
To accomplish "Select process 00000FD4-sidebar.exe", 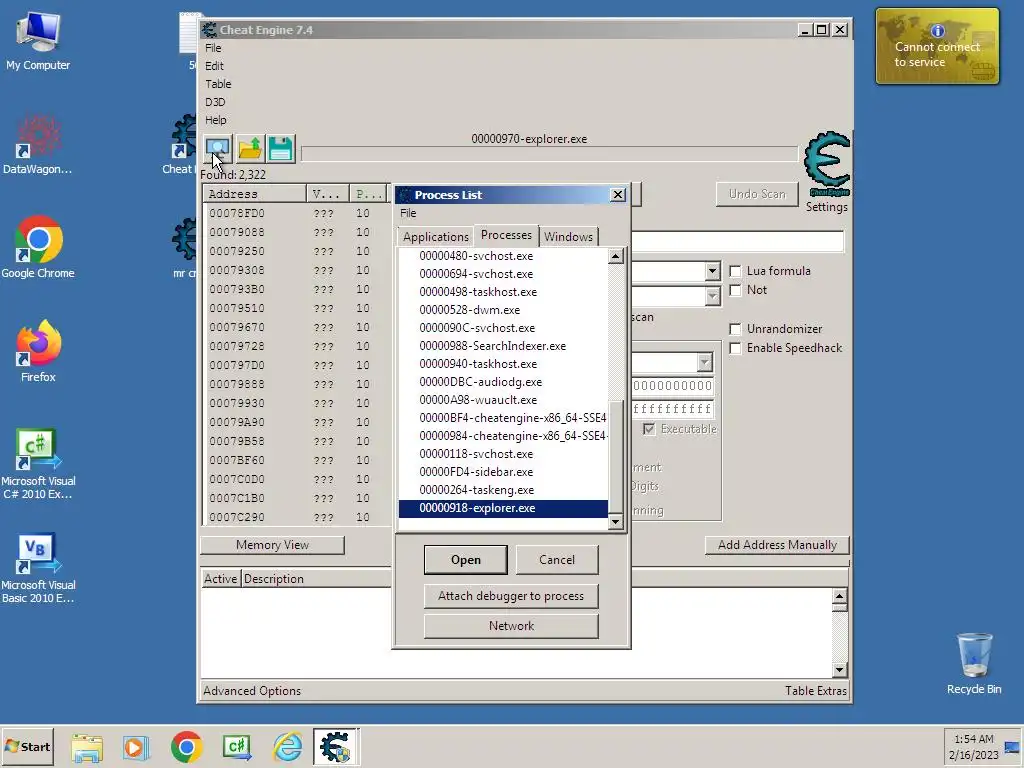I will coord(503,472).
